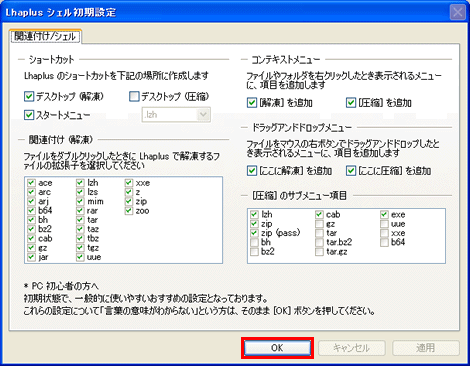The image size is (470, 366).
Task: Toggle スタートメニュー checkbox
Action: click(x=29, y=115)
